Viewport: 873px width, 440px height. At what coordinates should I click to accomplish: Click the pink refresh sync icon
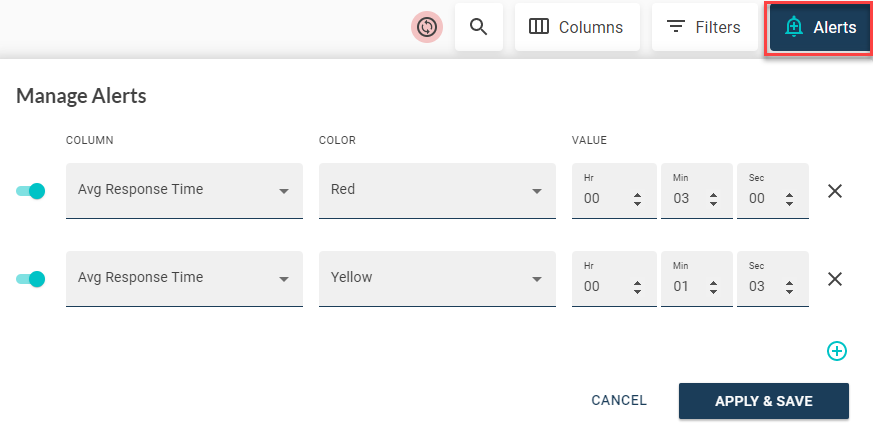(x=427, y=27)
